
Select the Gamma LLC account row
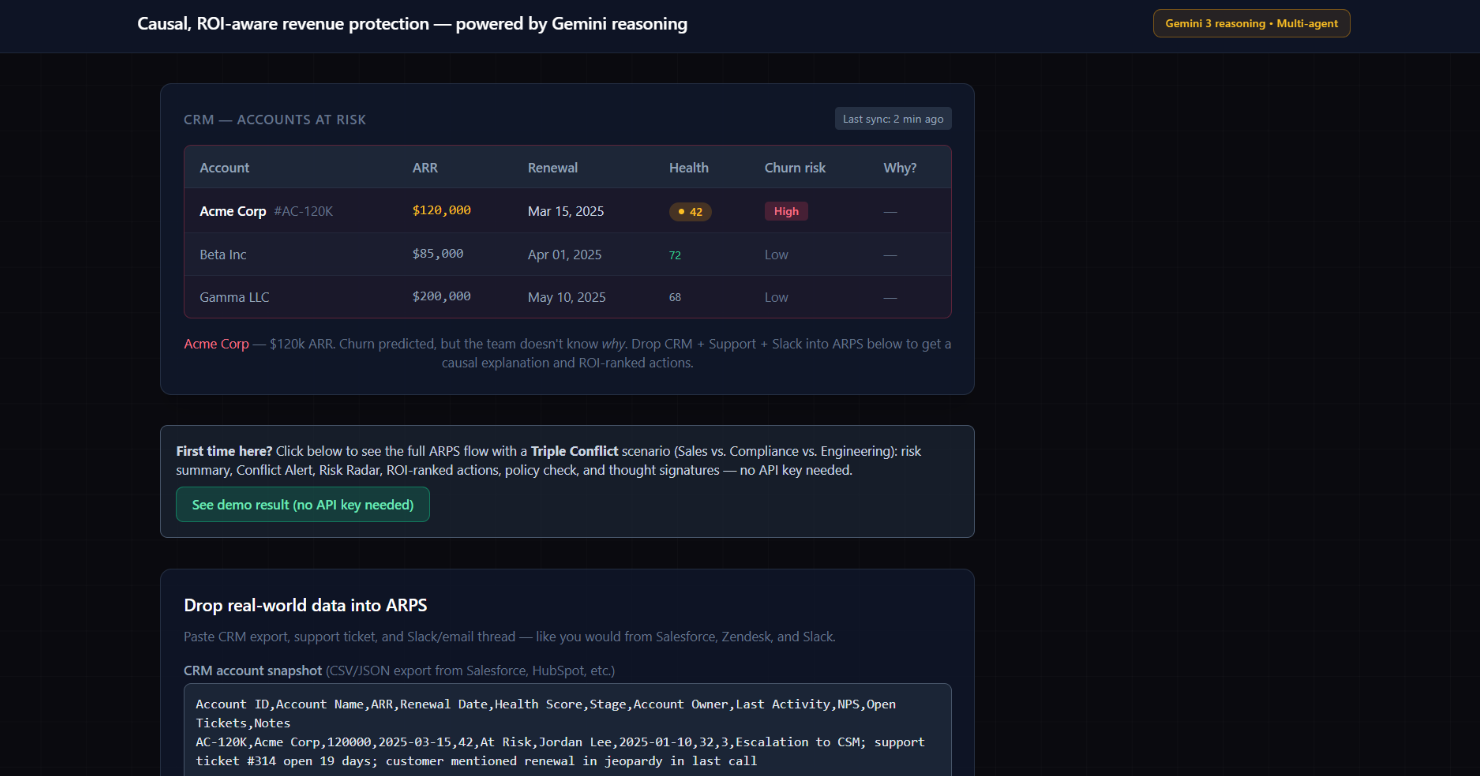(567, 297)
